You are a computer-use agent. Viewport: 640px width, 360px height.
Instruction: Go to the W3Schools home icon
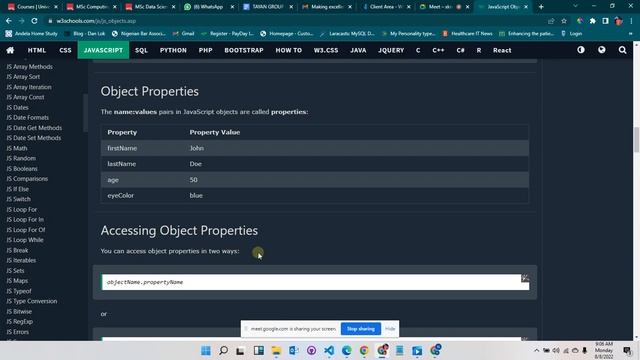coord(10,50)
